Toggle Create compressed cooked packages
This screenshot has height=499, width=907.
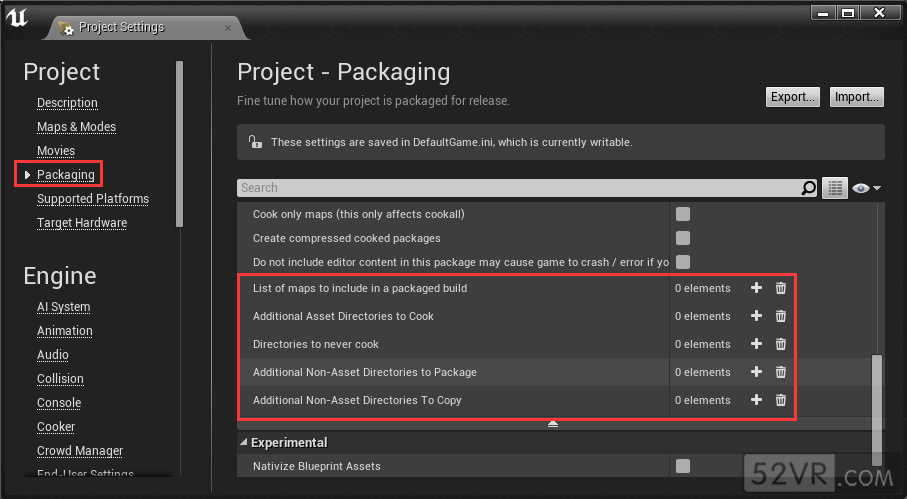[x=683, y=238]
